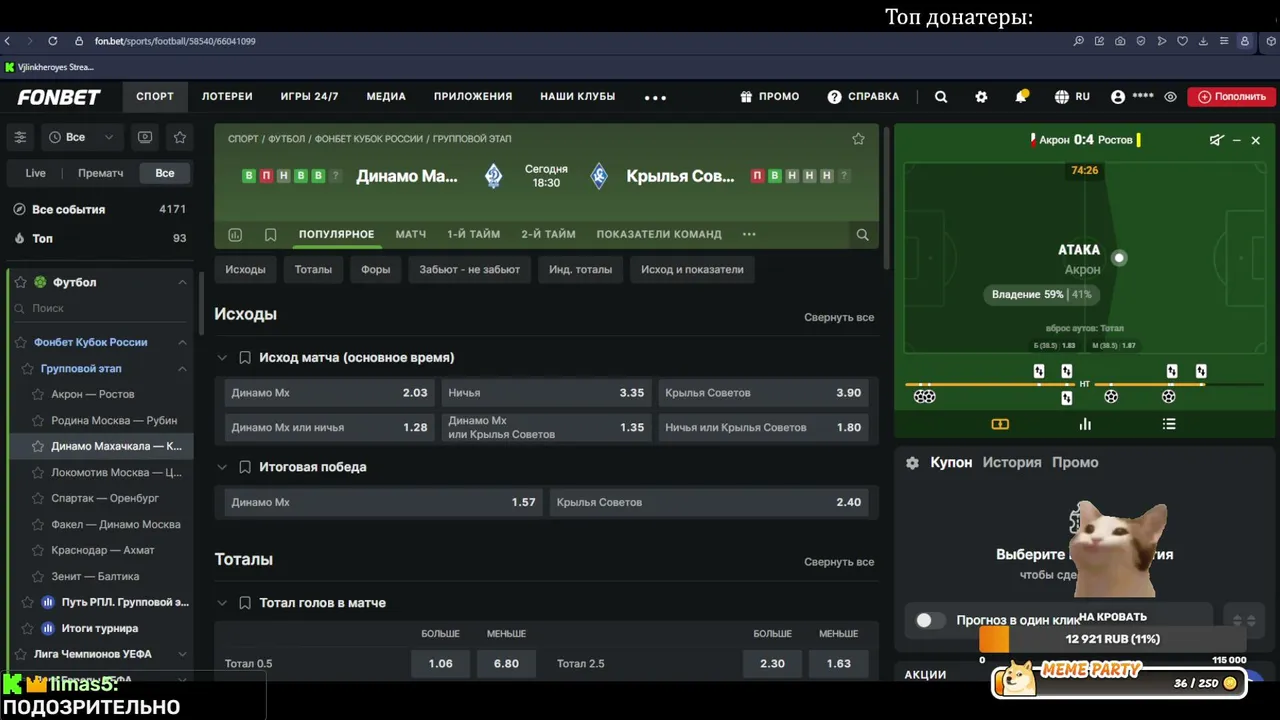Open the sidebar filter settings icon

[x=20, y=137]
